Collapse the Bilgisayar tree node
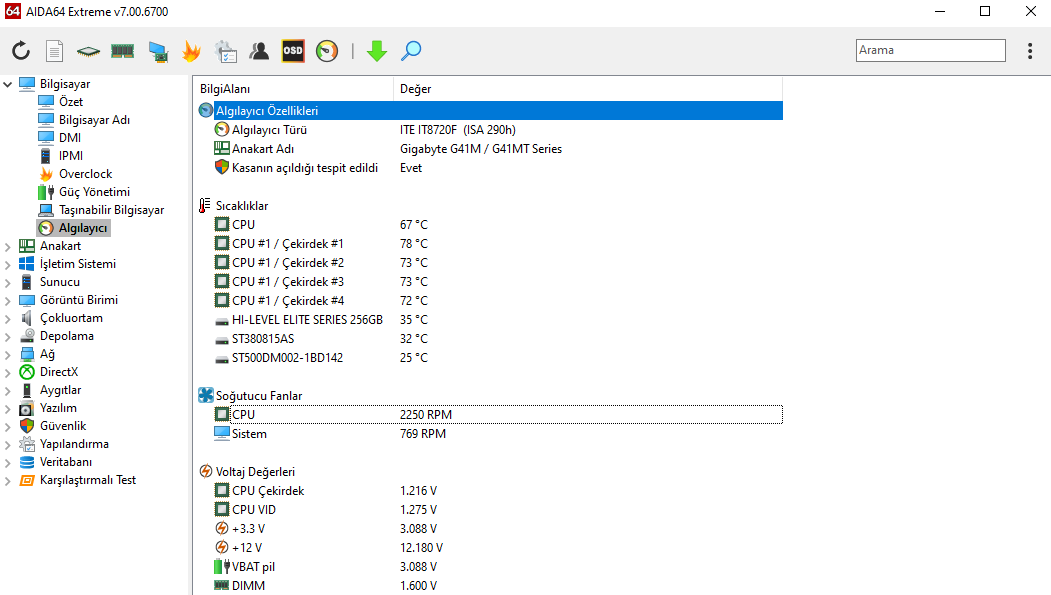The image size is (1051, 595). point(8,84)
